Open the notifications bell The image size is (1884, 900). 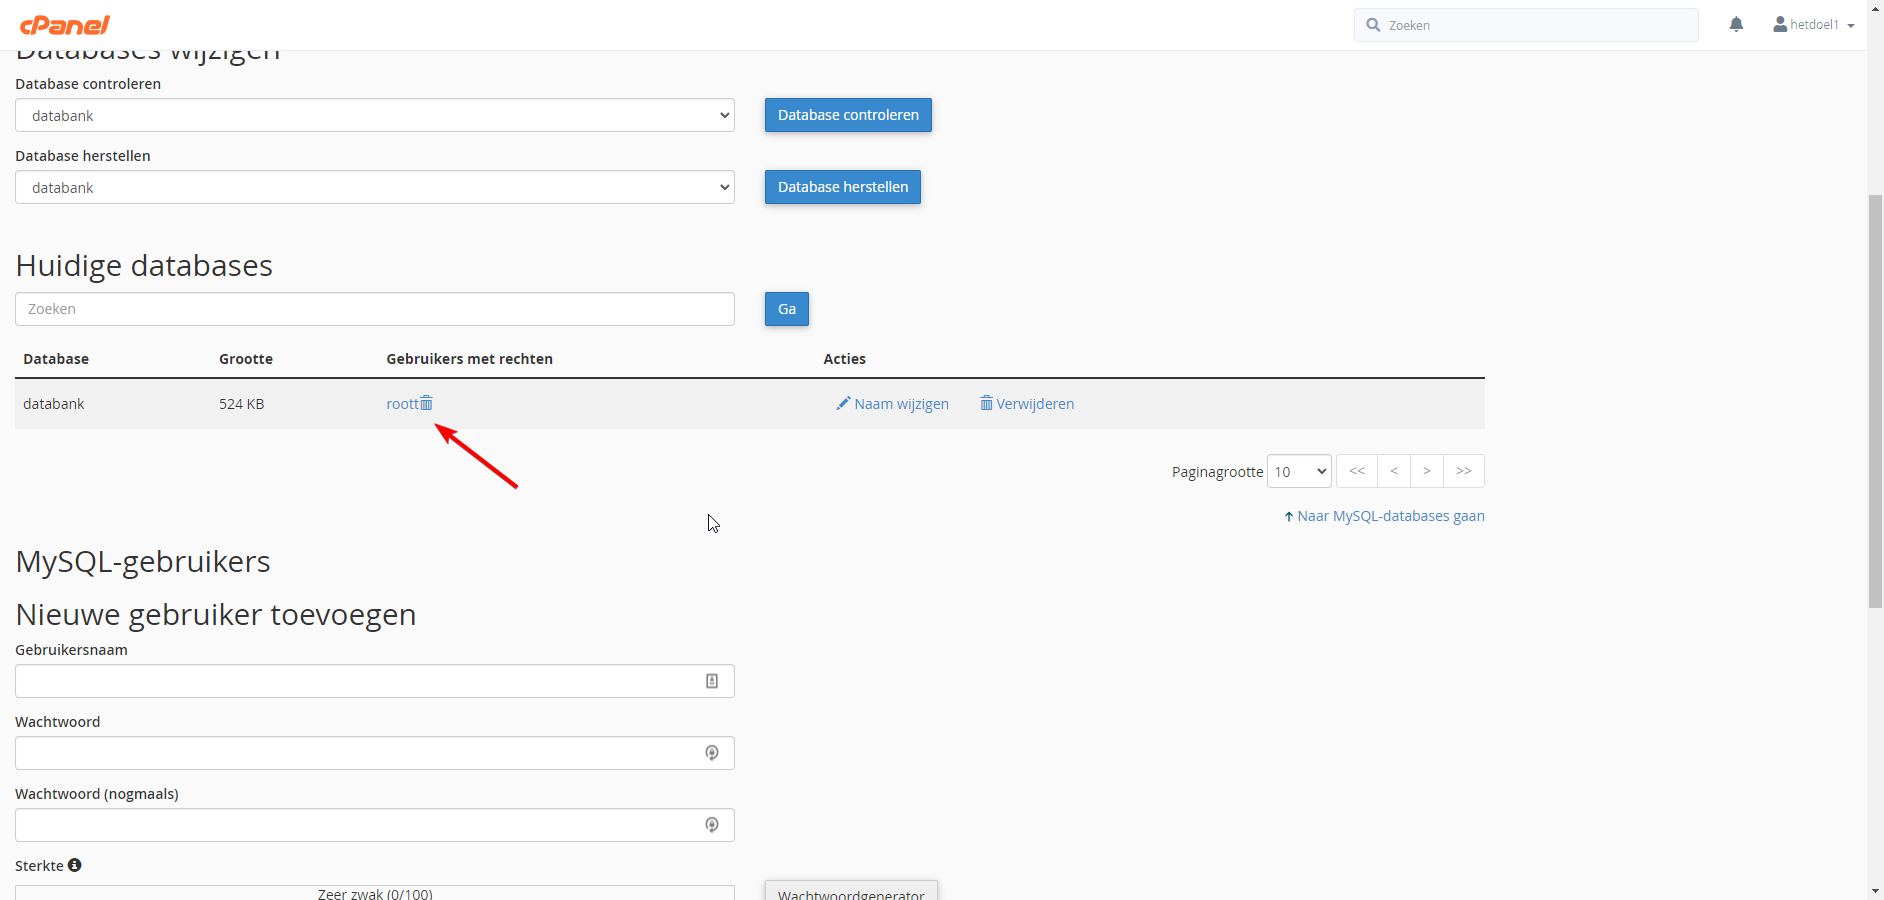click(x=1736, y=25)
